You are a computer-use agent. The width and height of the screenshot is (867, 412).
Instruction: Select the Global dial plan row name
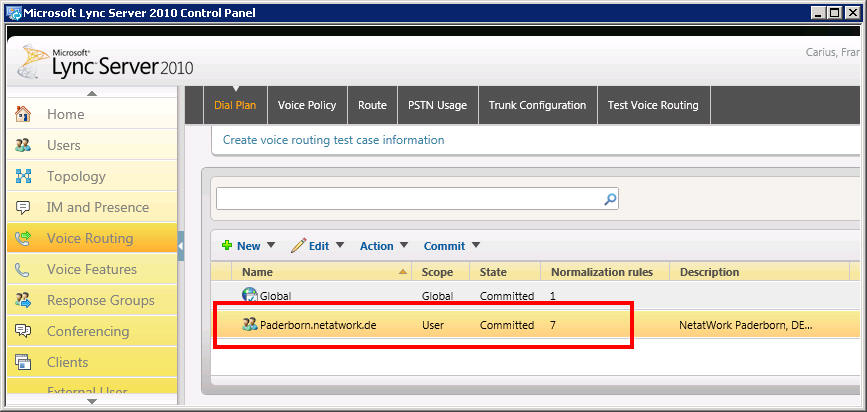click(275, 296)
